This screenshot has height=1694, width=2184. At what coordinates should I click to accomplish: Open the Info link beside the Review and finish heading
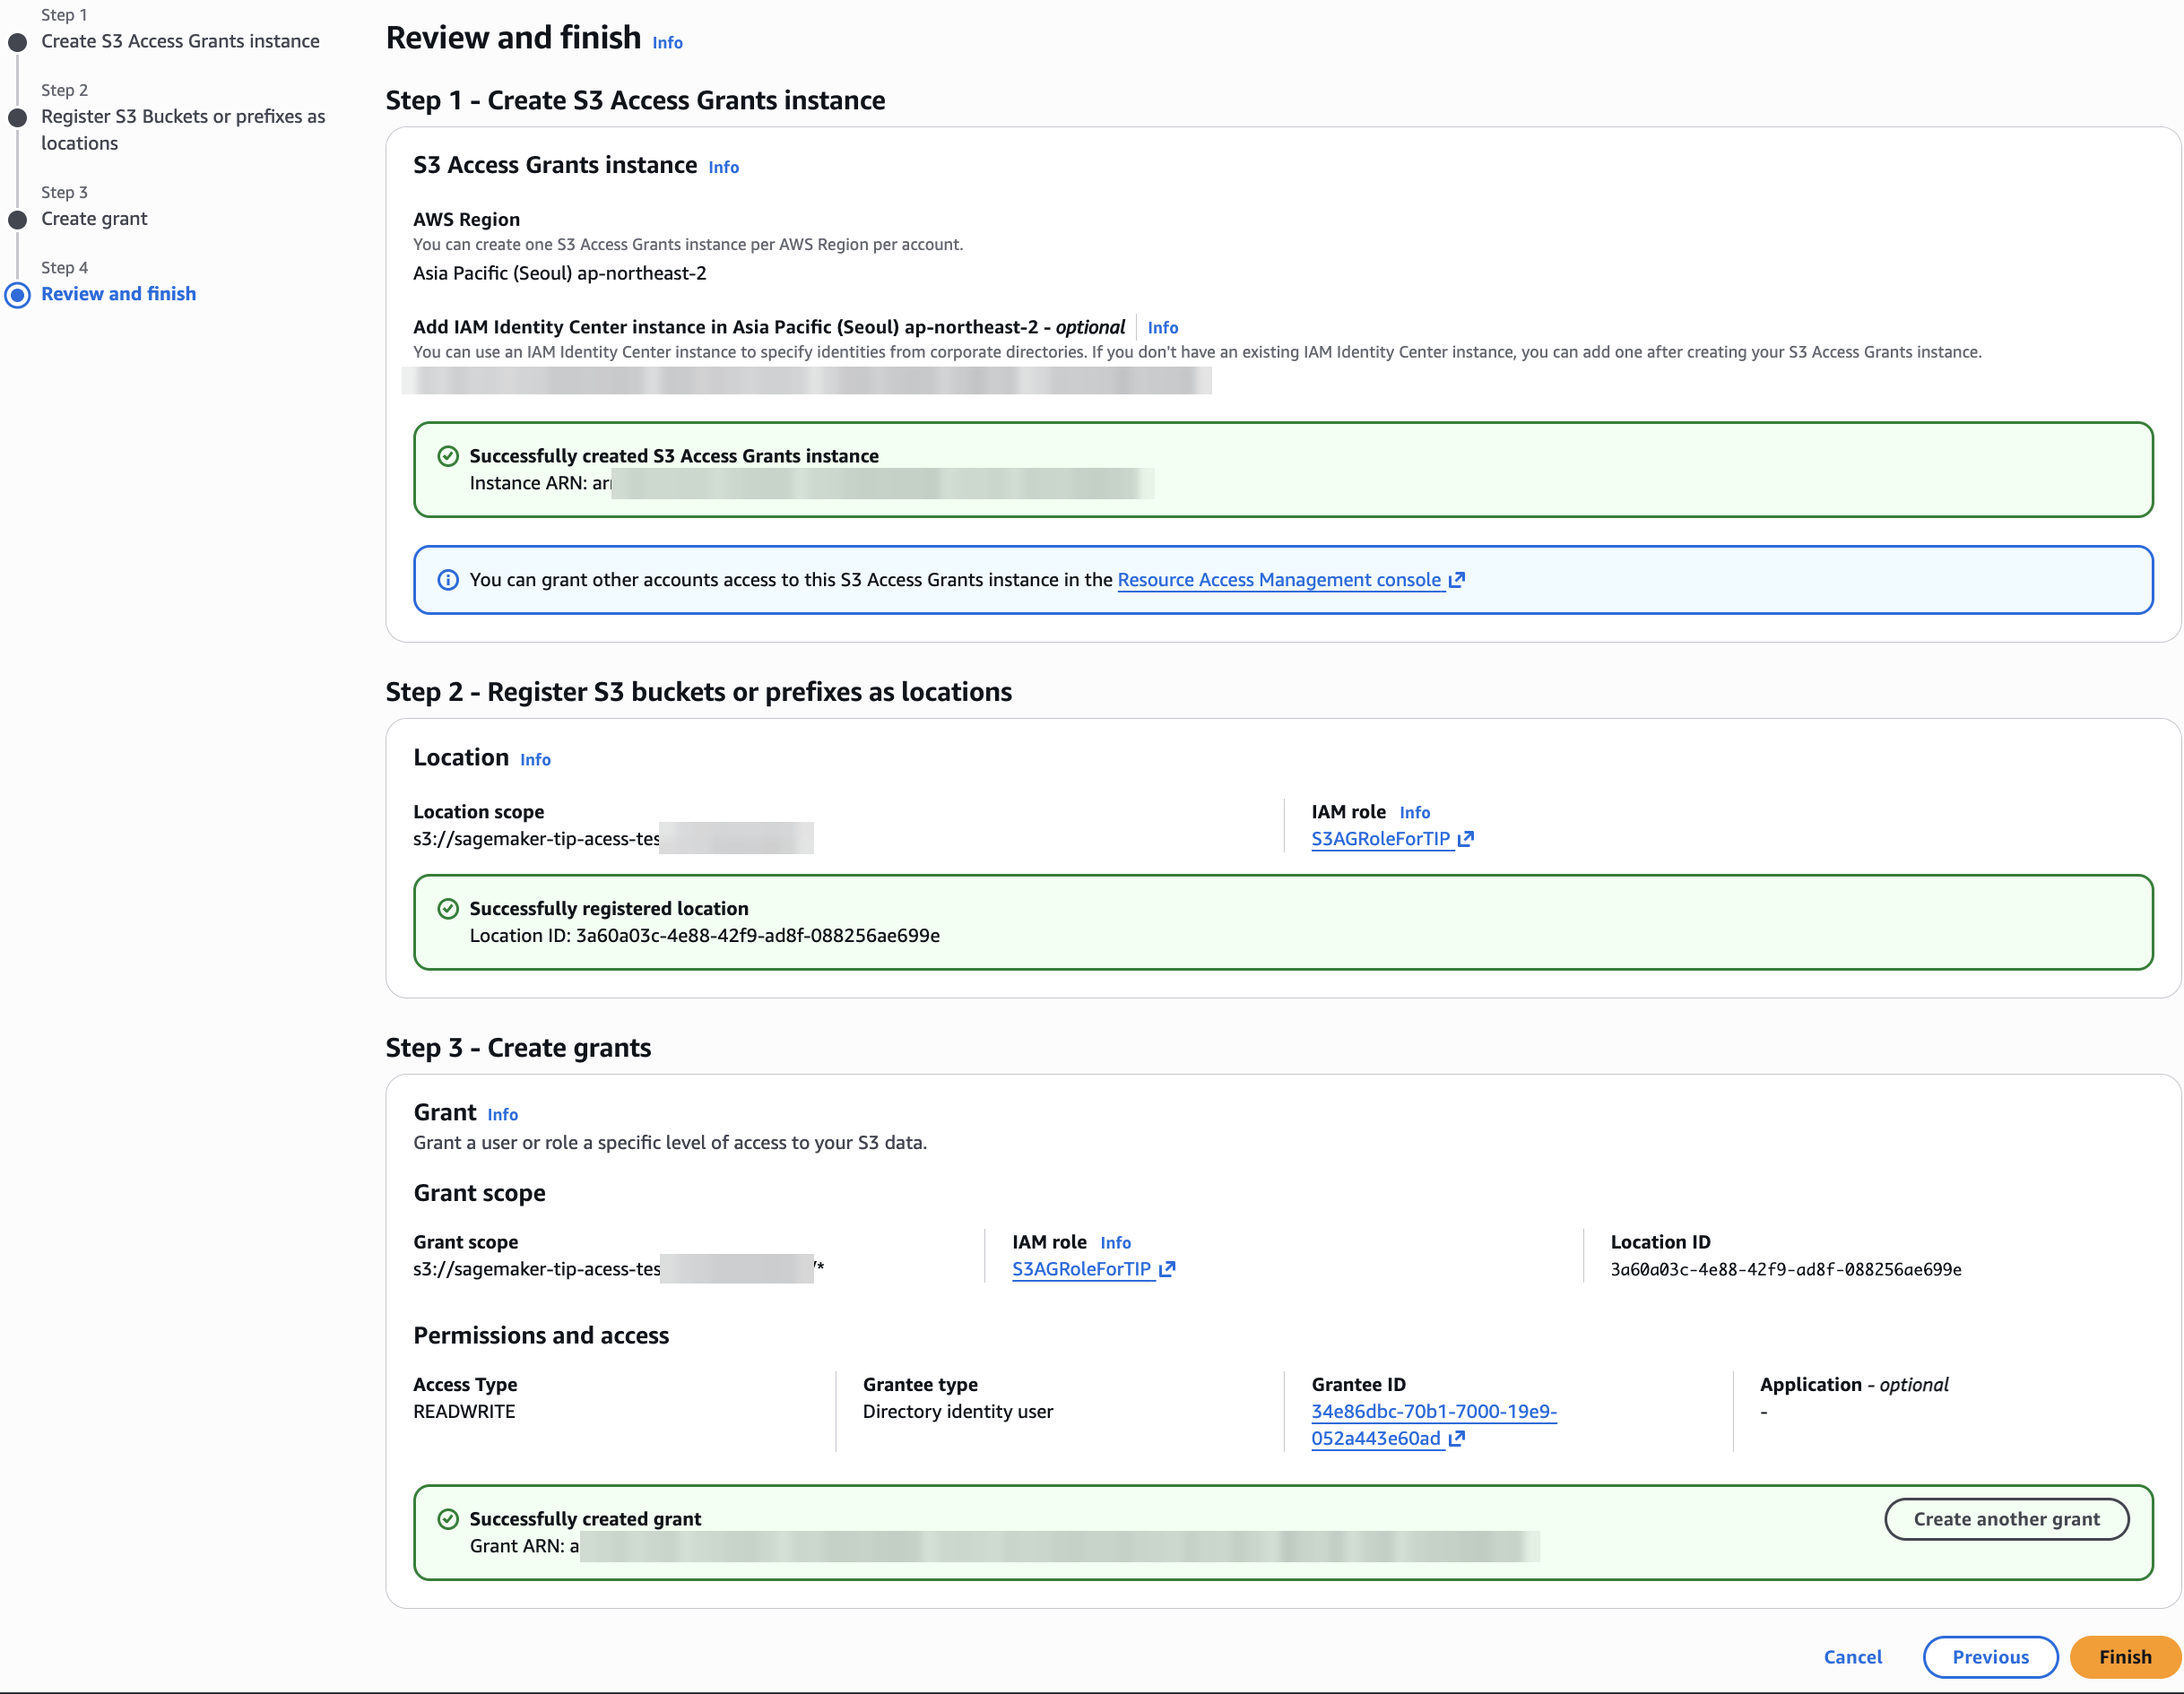click(x=667, y=42)
